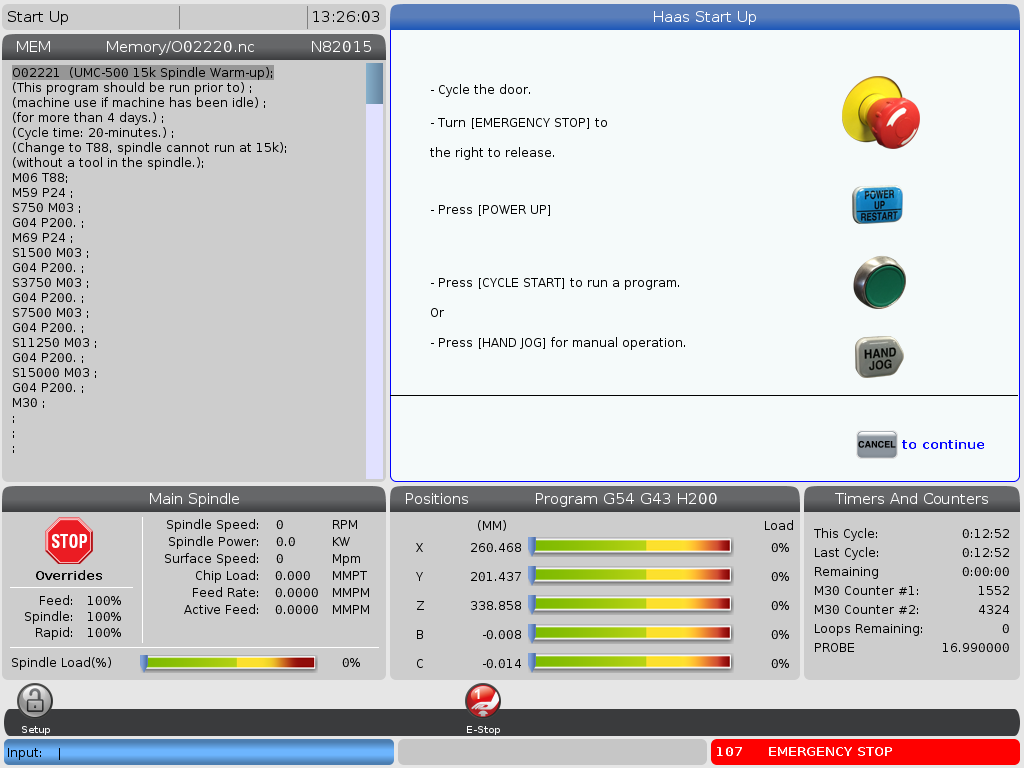Select the M59 P24 line
Screen dimensions: 1024x768
42,193
